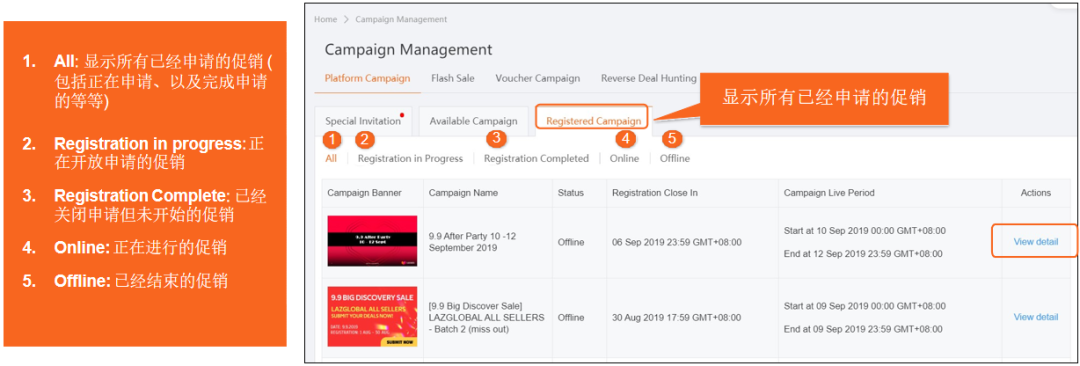Click the Campaign Banner column header
This screenshot has height=366, width=1080.
coord(364,193)
